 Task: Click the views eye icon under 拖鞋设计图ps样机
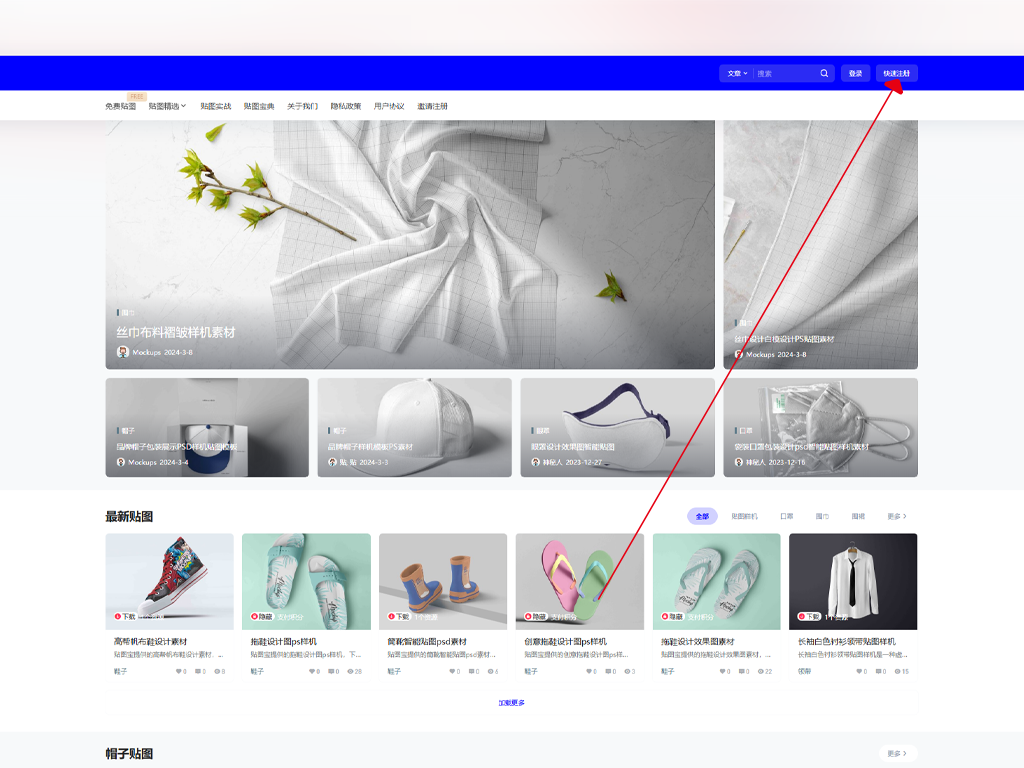point(349,672)
